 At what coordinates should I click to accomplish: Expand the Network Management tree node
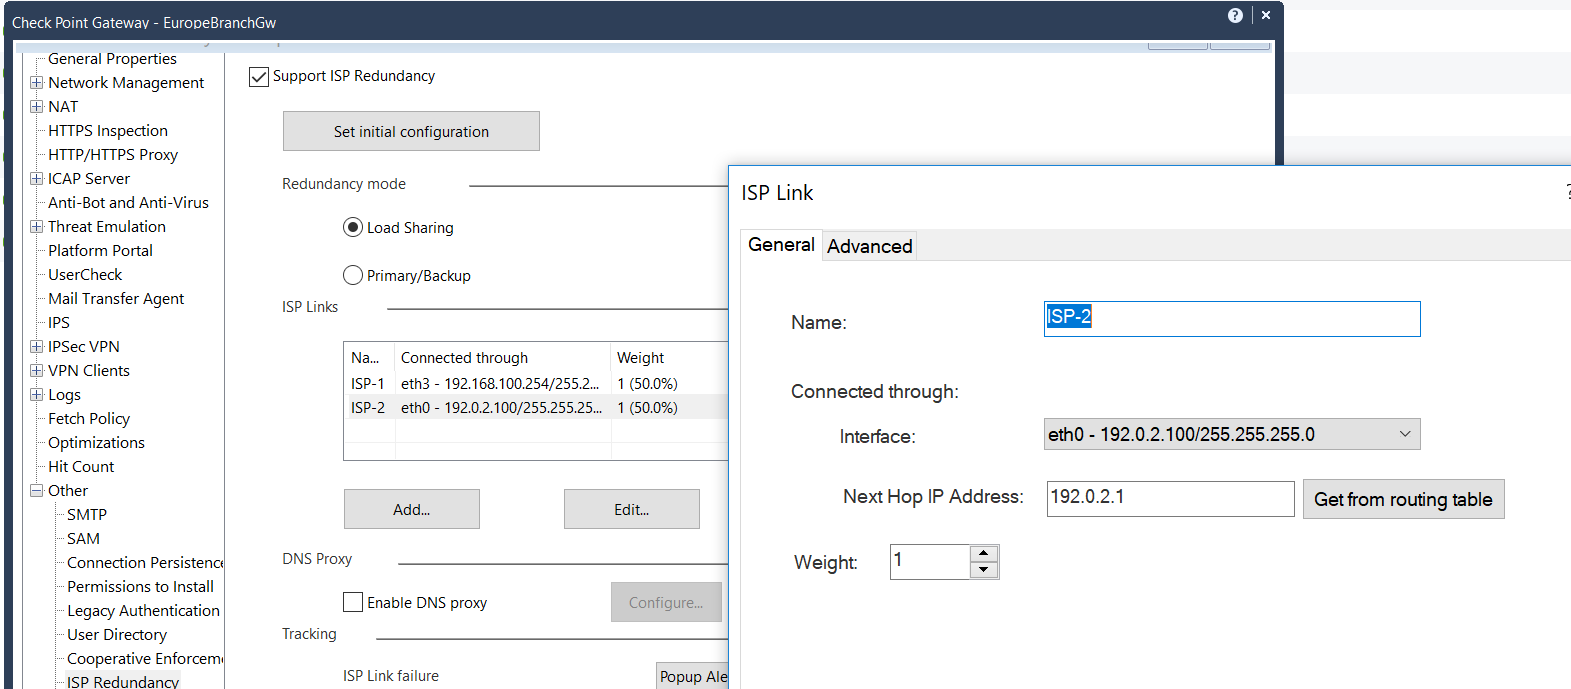point(37,83)
